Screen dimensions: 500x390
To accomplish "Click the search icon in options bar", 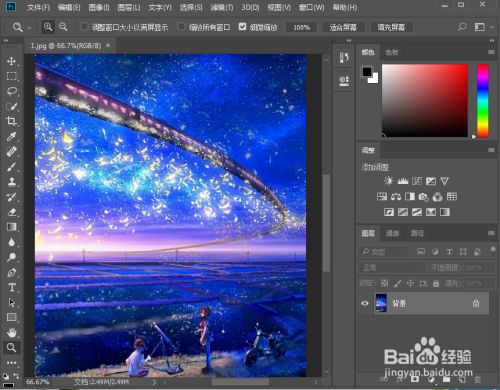I will (462, 27).
